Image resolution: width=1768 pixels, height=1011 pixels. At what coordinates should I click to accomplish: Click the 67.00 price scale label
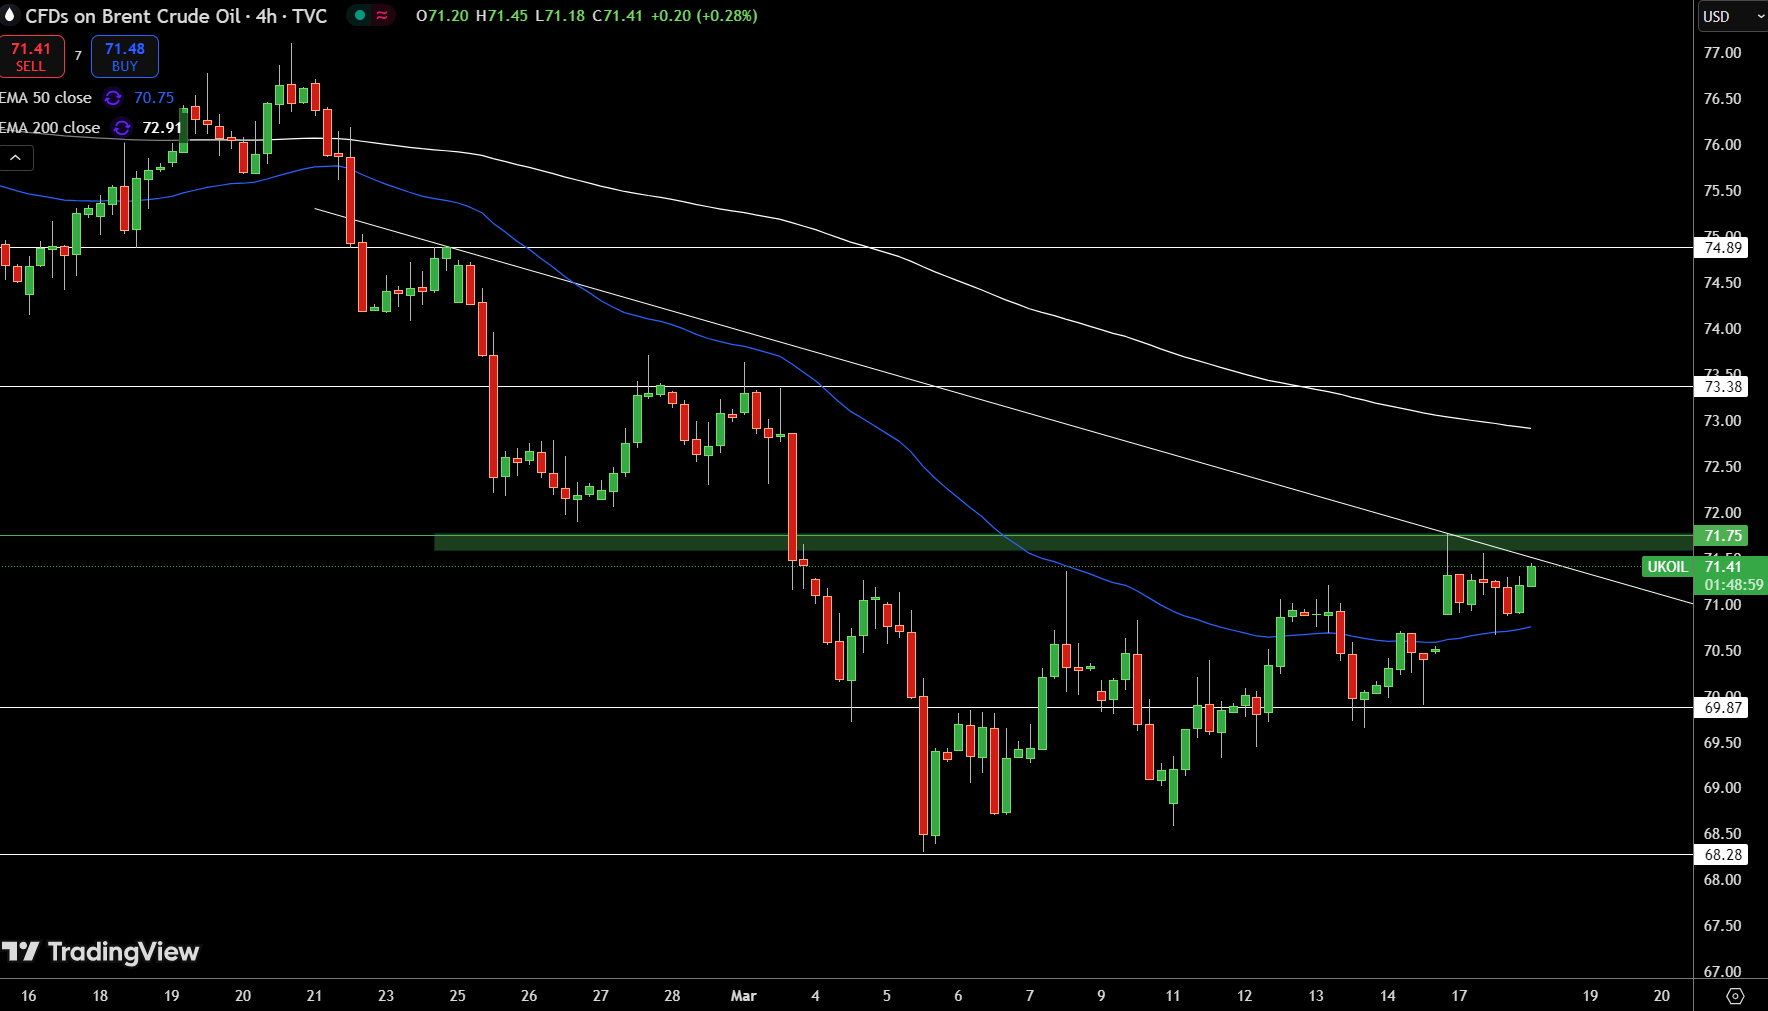[x=1722, y=972]
